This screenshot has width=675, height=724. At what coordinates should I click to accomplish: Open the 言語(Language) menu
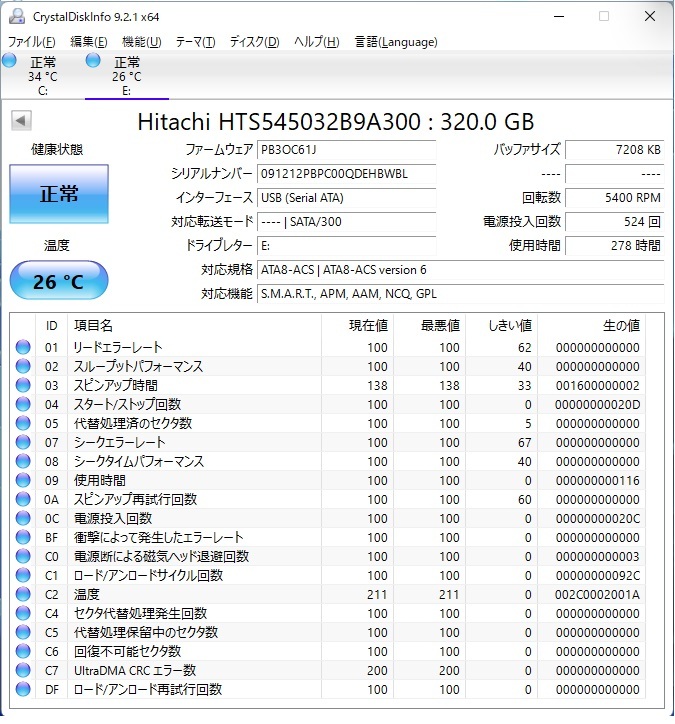point(396,42)
